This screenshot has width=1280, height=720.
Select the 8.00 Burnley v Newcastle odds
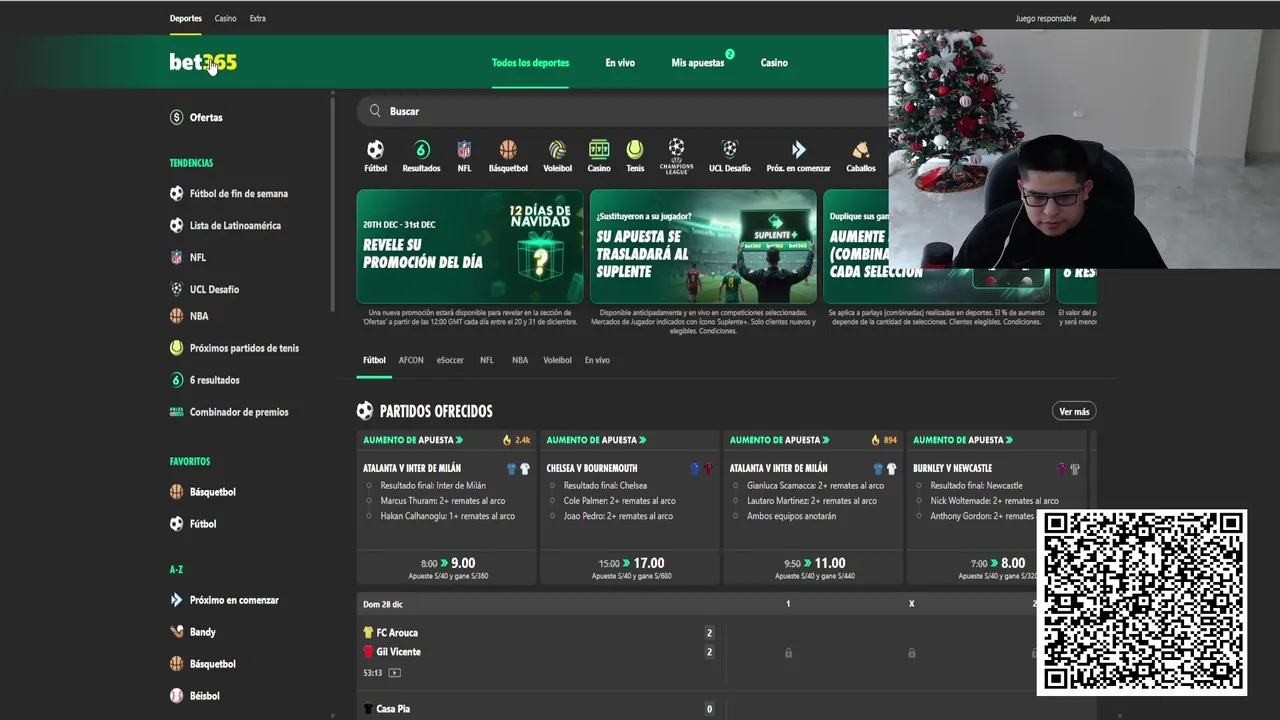point(996,567)
